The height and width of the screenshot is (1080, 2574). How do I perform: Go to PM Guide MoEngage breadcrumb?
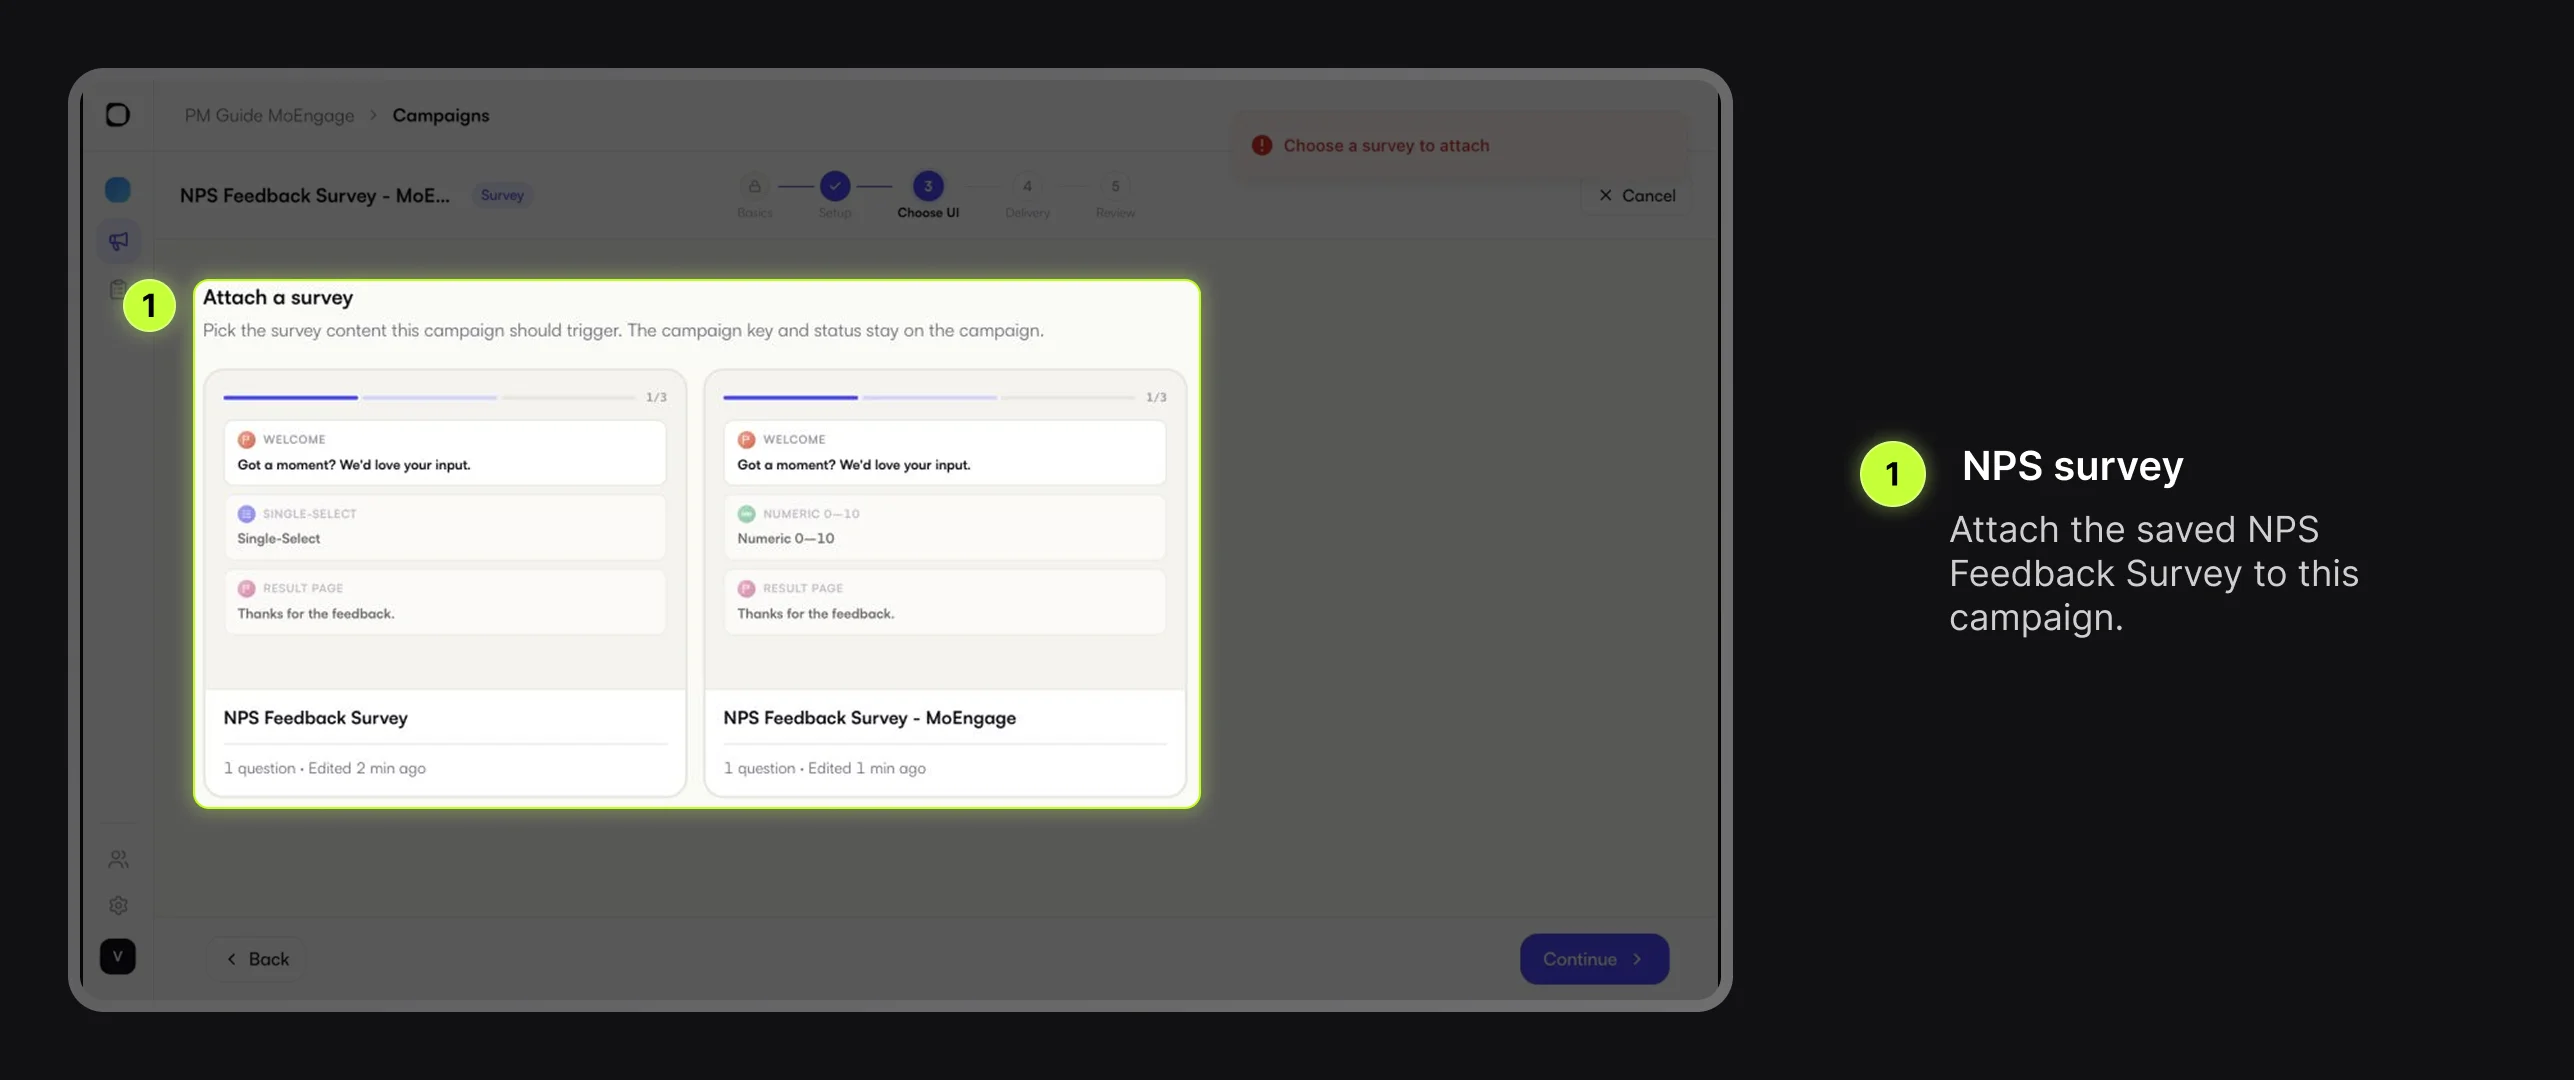269,116
